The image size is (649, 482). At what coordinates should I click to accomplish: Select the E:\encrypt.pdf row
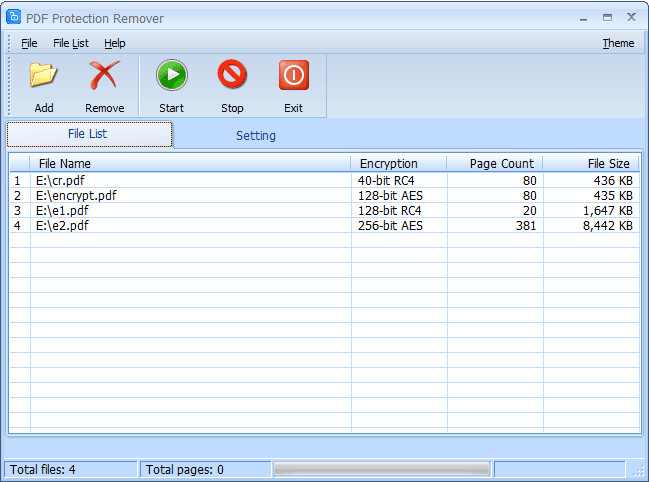click(x=324, y=195)
